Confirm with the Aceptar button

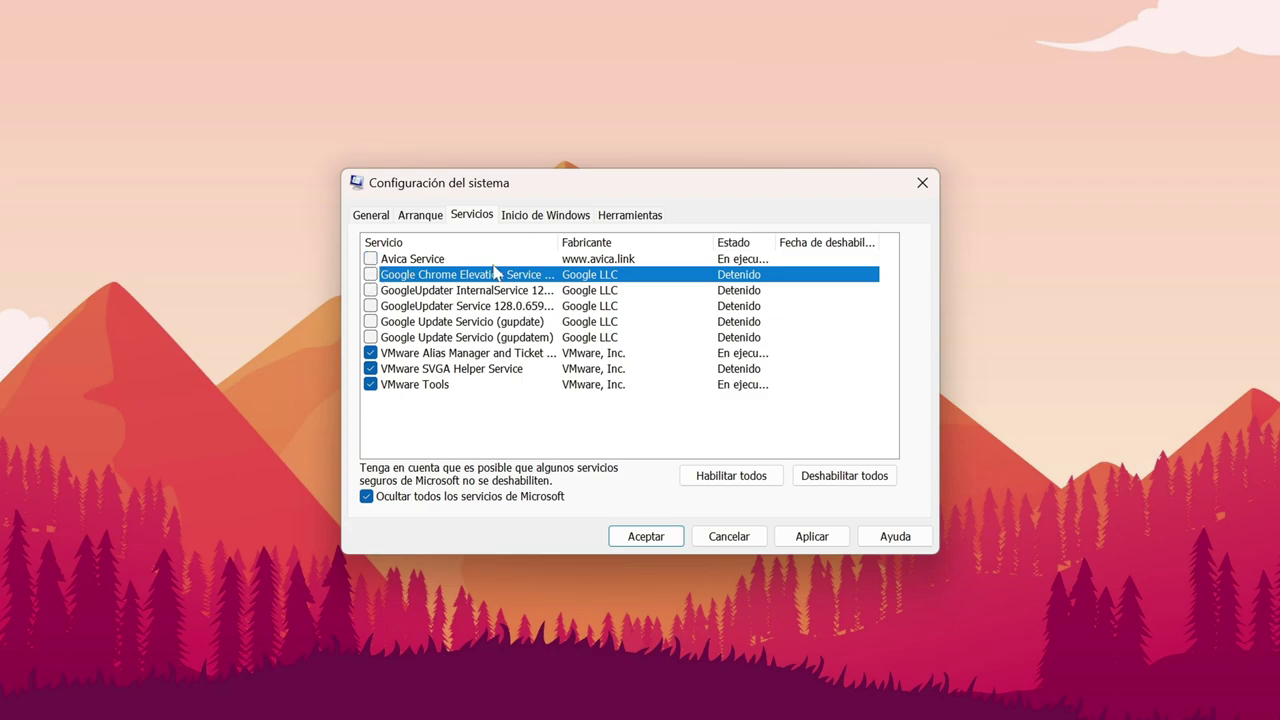click(x=646, y=537)
